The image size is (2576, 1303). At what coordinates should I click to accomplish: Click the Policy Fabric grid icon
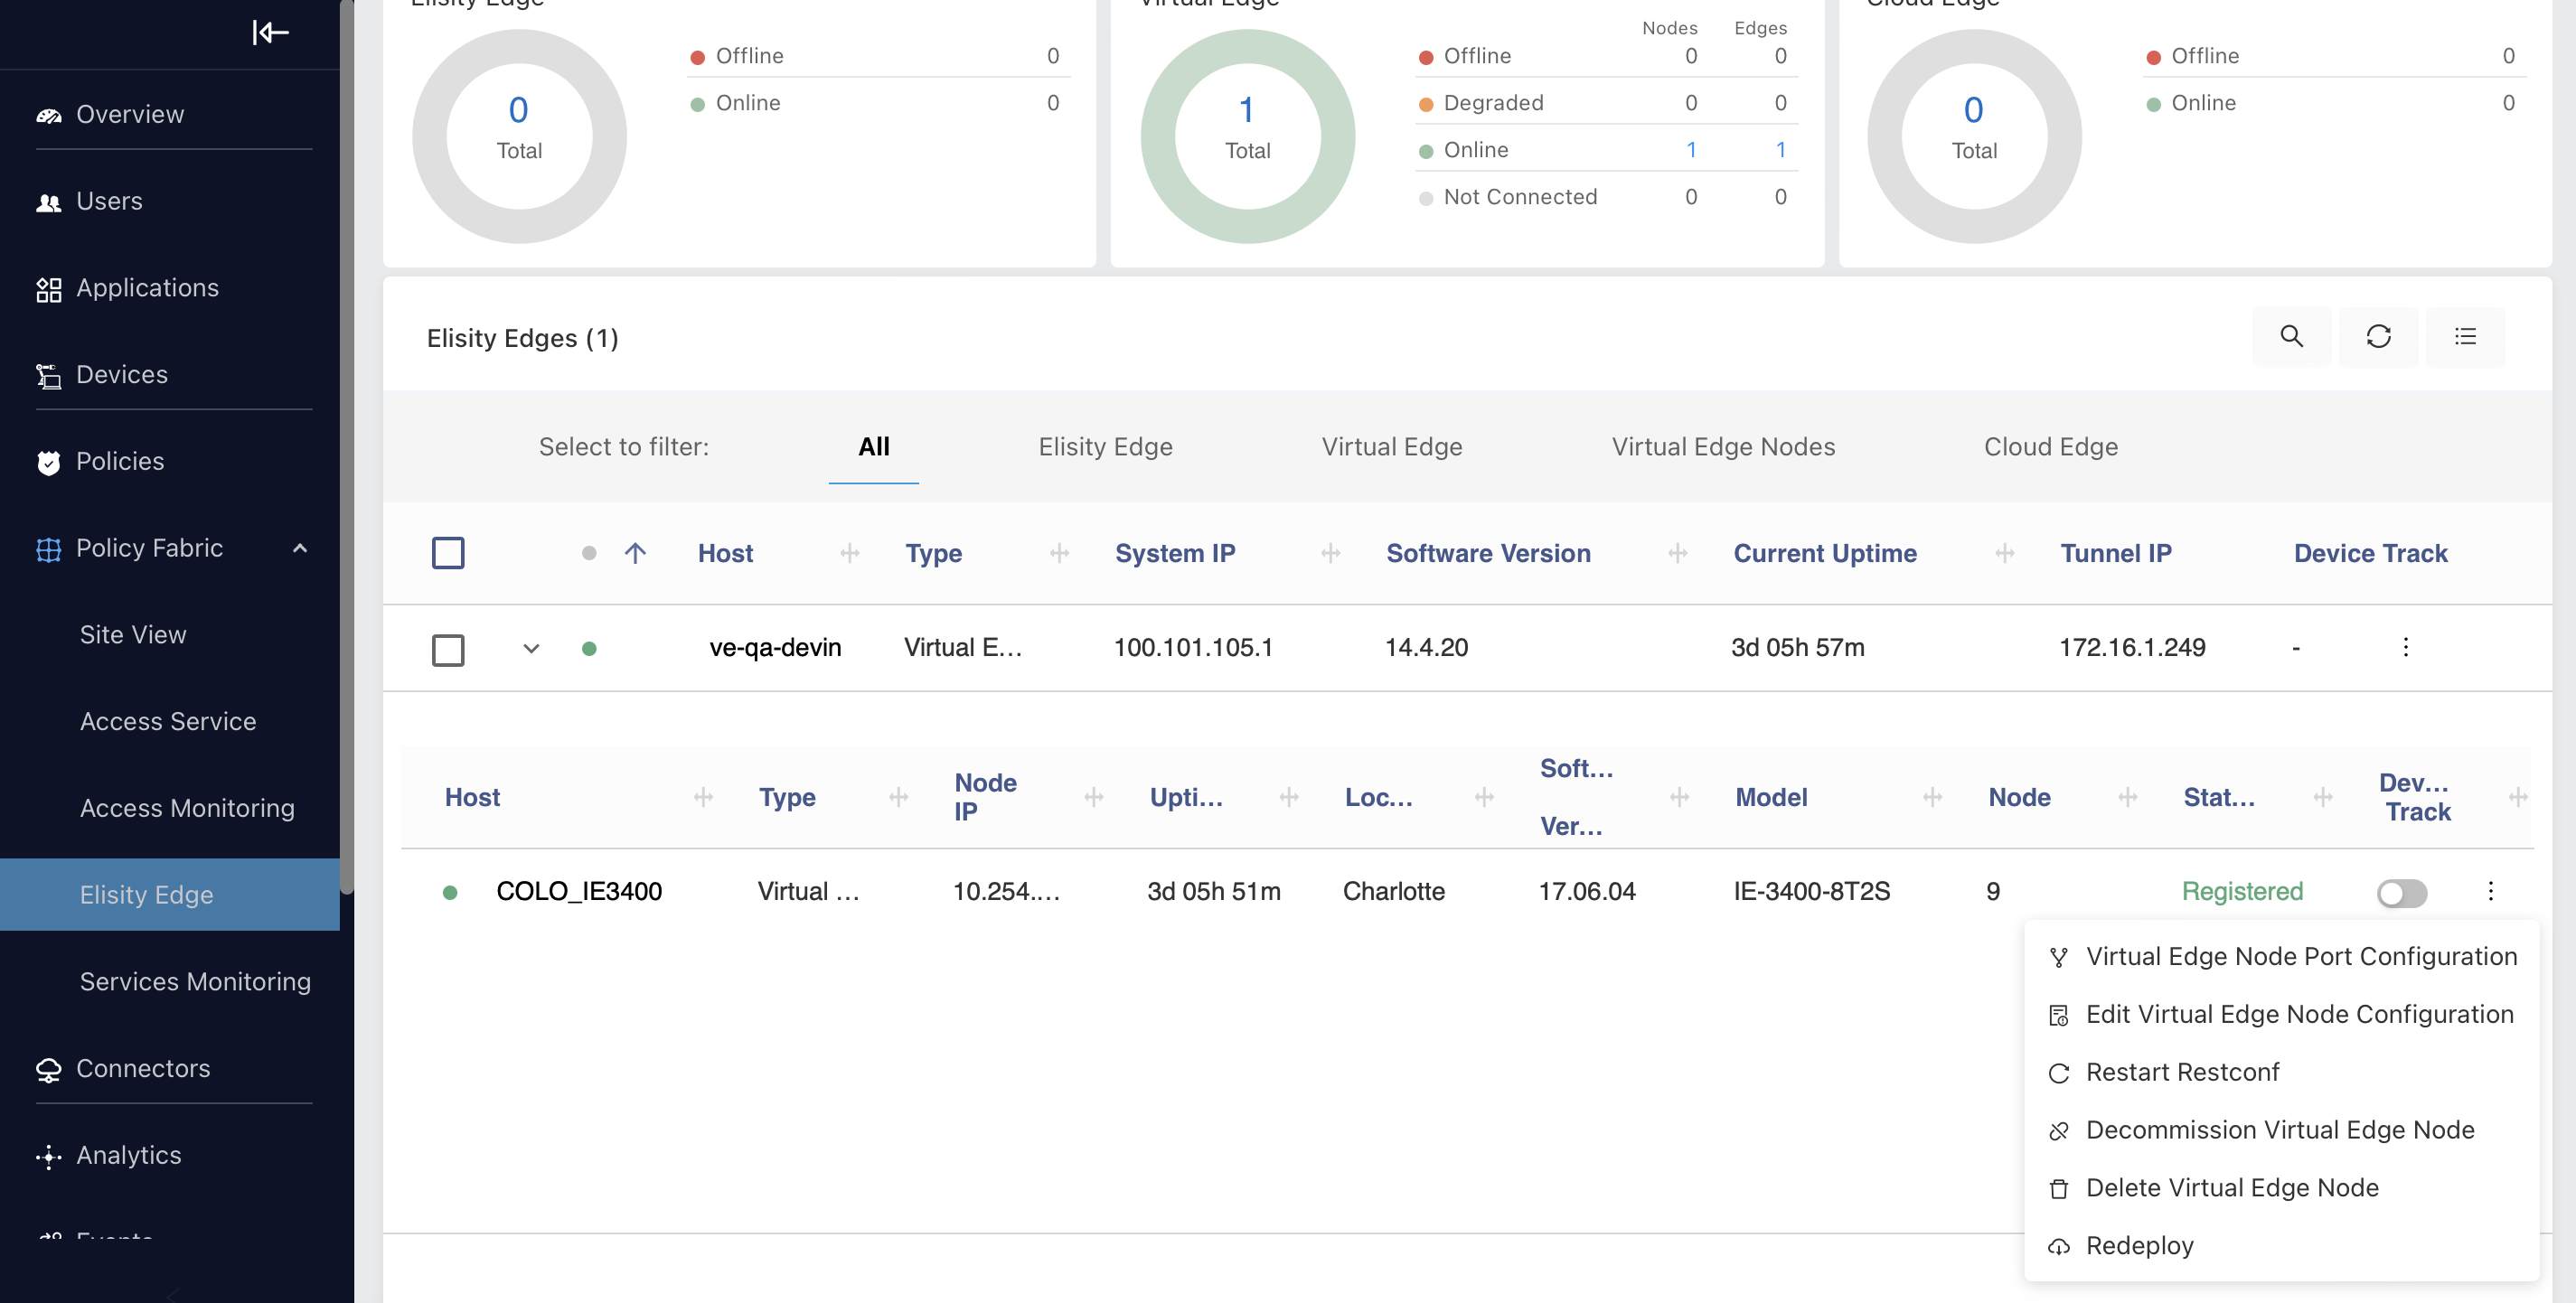[49, 549]
